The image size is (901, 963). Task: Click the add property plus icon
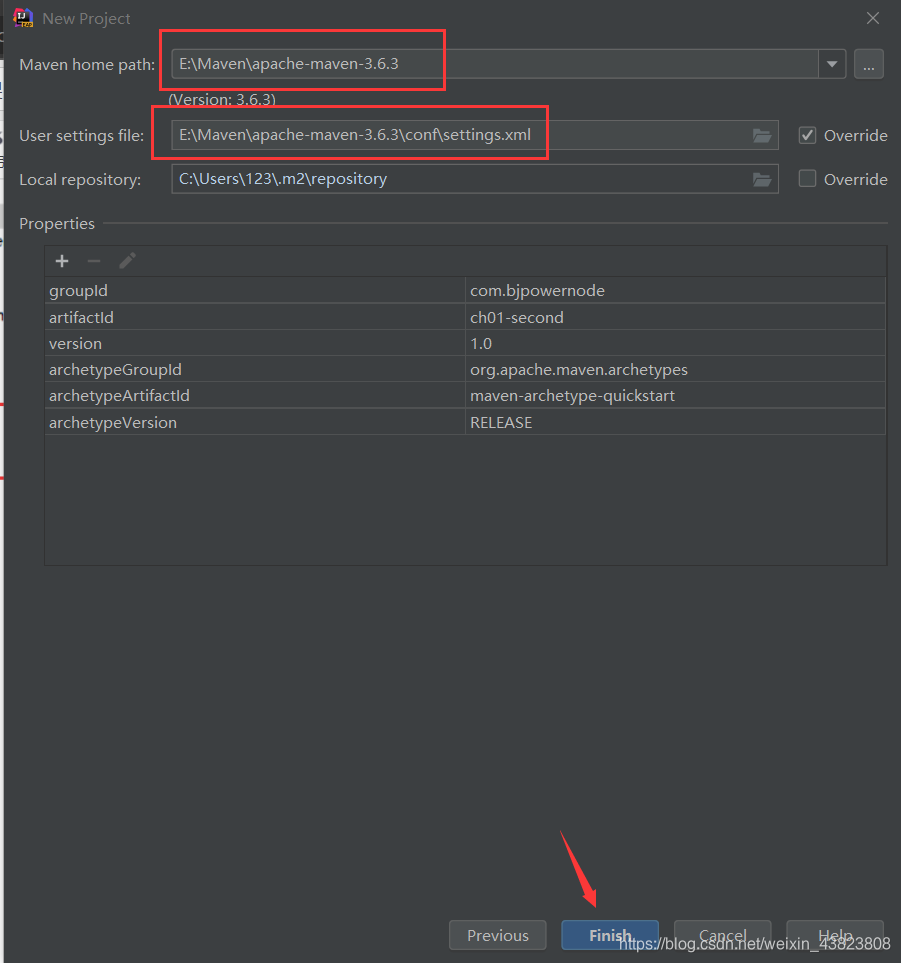coord(62,261)
